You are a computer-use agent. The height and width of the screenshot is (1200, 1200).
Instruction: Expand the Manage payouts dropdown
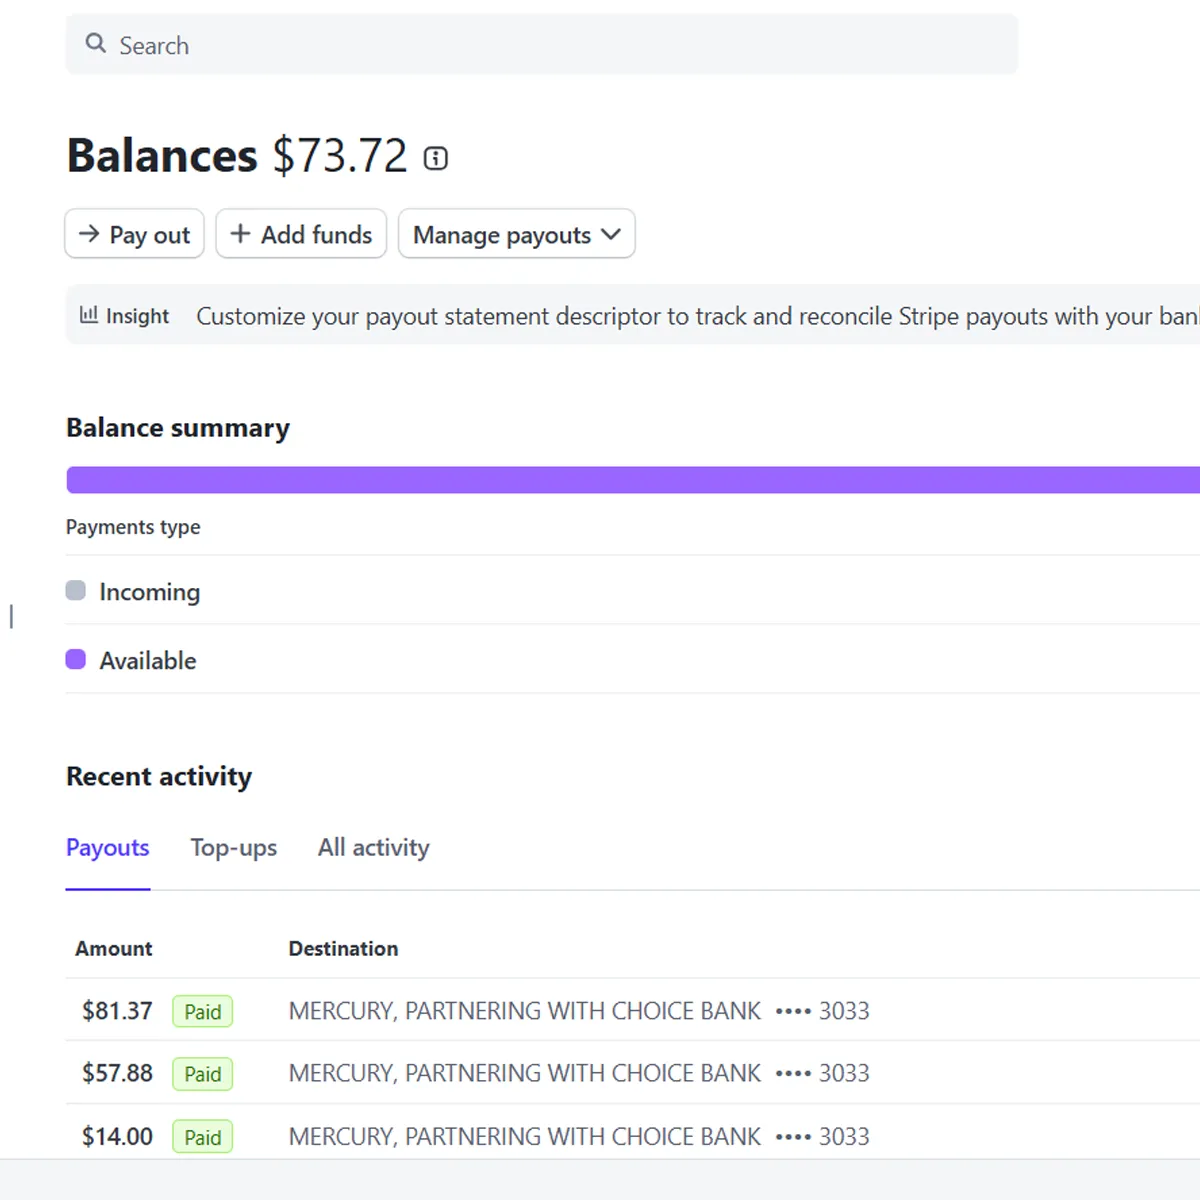(516, 234)
